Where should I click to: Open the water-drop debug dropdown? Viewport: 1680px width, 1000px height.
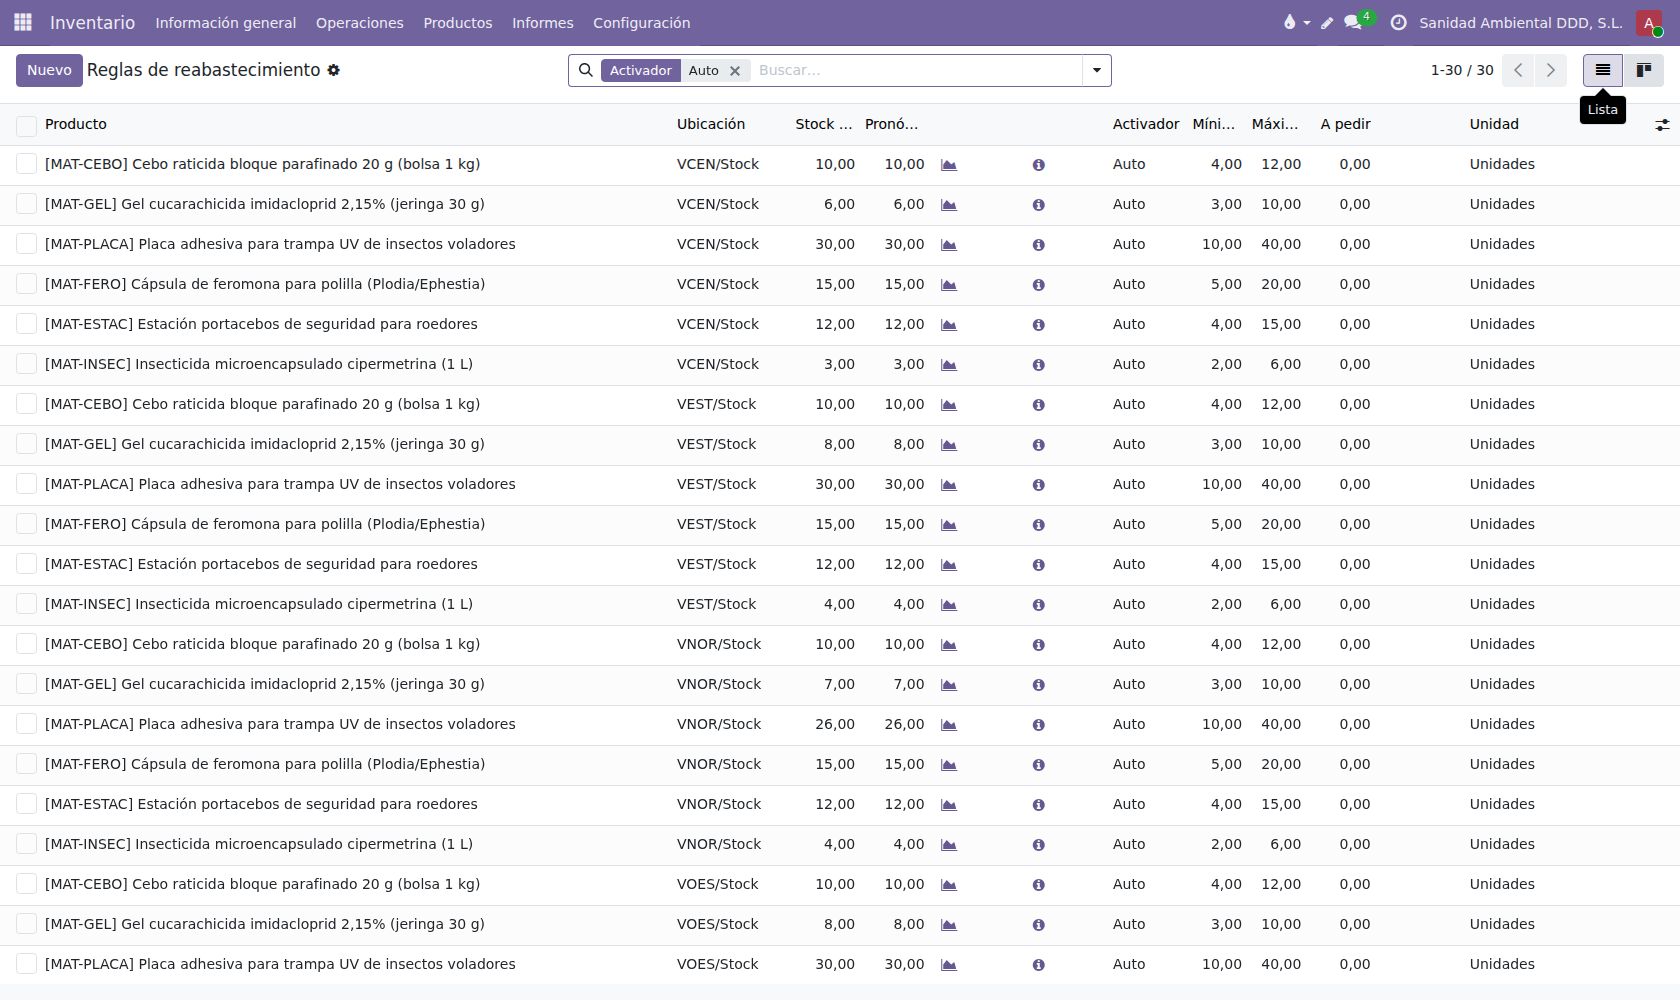pyautogui.click(x=1296, y=22)
